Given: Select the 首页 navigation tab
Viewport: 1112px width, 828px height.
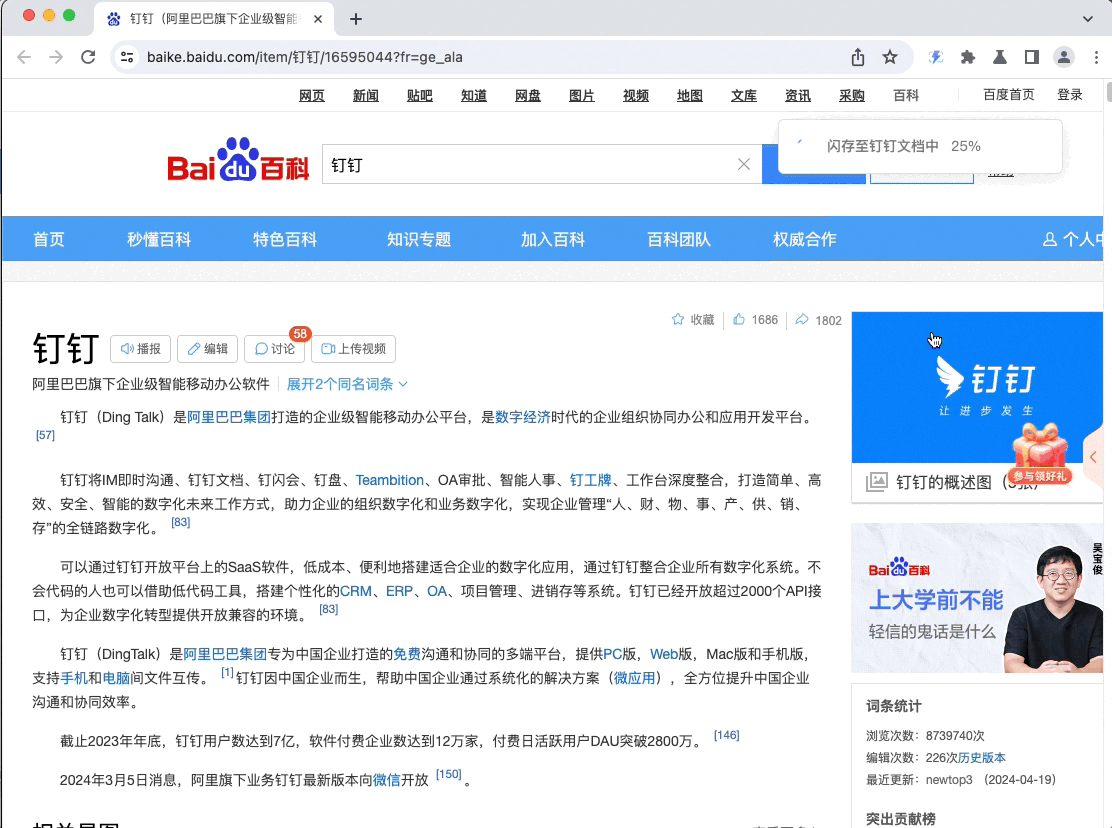Looking at the screenshot, I should pos(49,240).
